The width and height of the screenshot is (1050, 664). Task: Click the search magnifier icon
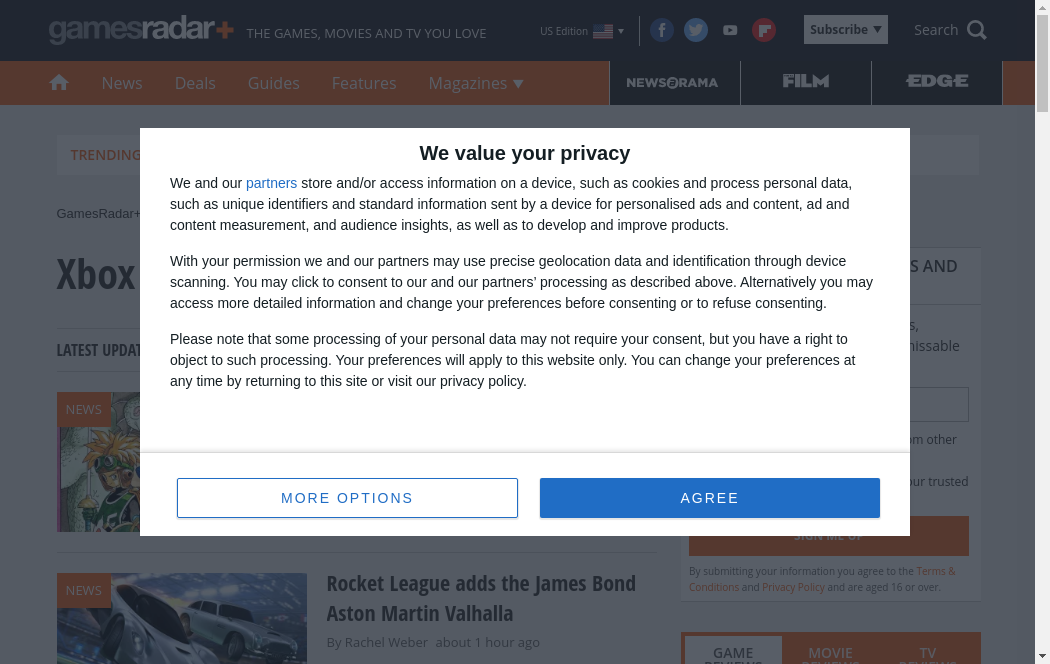977,30
